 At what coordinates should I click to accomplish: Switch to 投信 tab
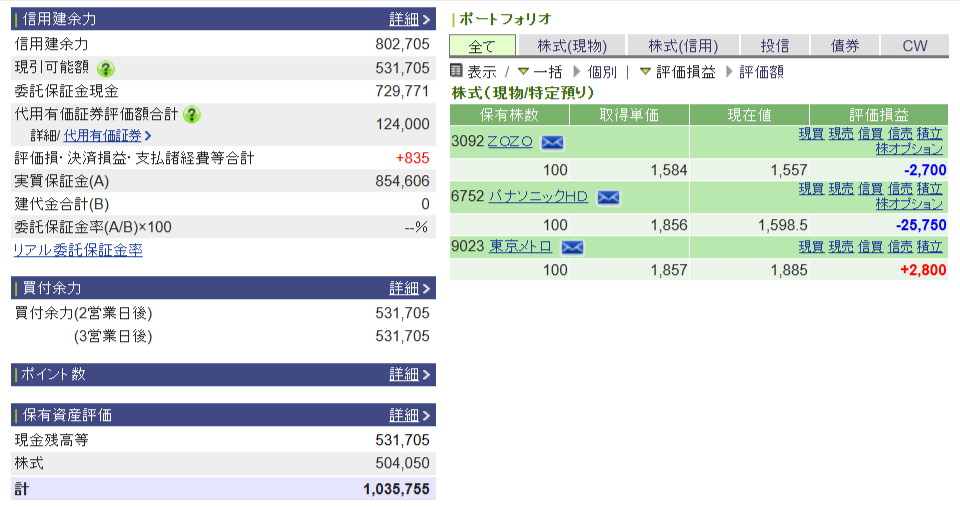tap(774, 46)
